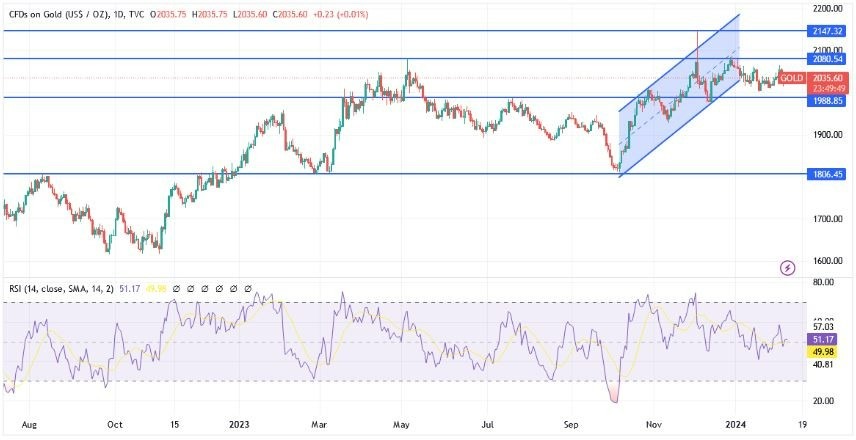Select the red GOLD symbol tag
Viewport: 856px width, 440px height.
pos(791,79)
